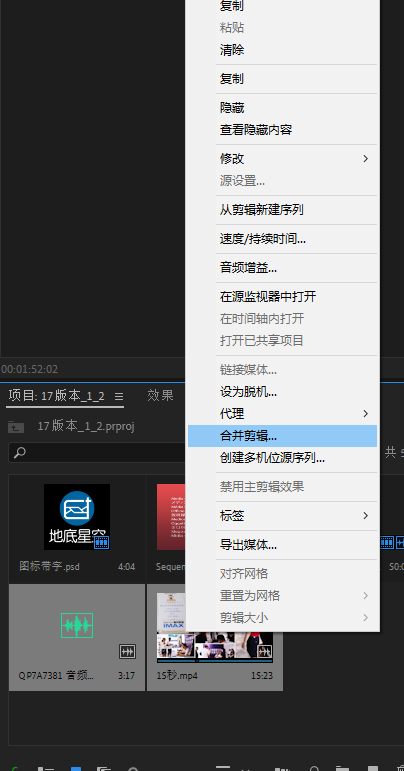Select the 15秒.mp4 video thumbnail
Image resolution: width=404 pixels, height=771 pixels.
click(215, 627)
